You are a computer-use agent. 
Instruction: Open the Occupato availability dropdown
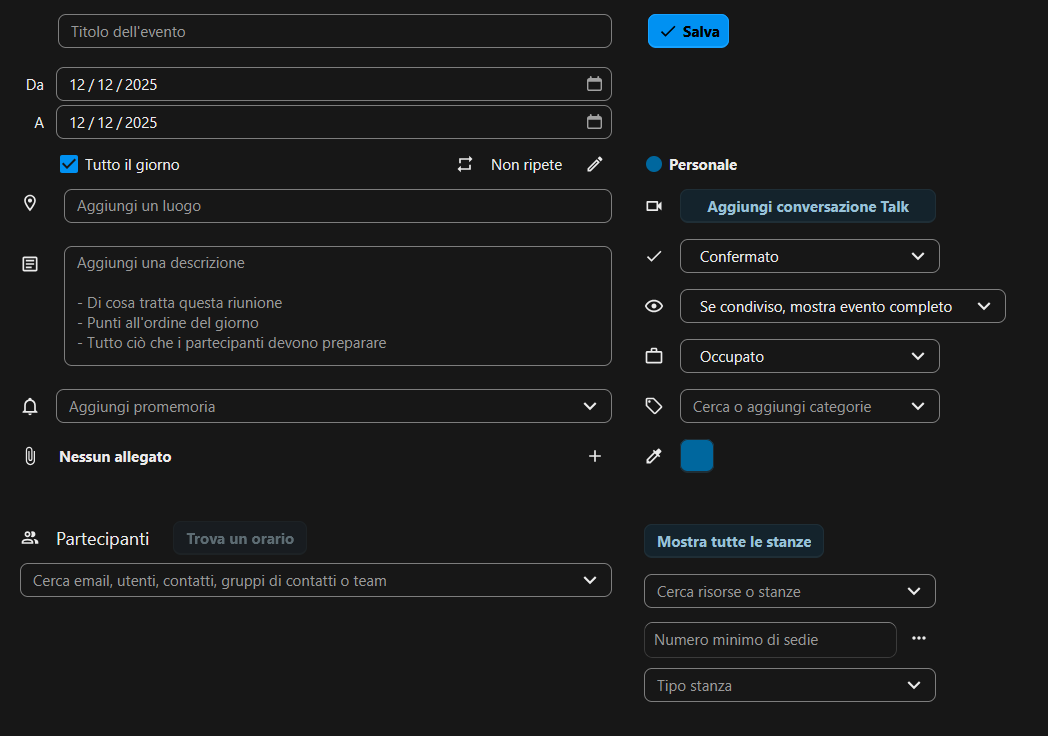[809, 357]
